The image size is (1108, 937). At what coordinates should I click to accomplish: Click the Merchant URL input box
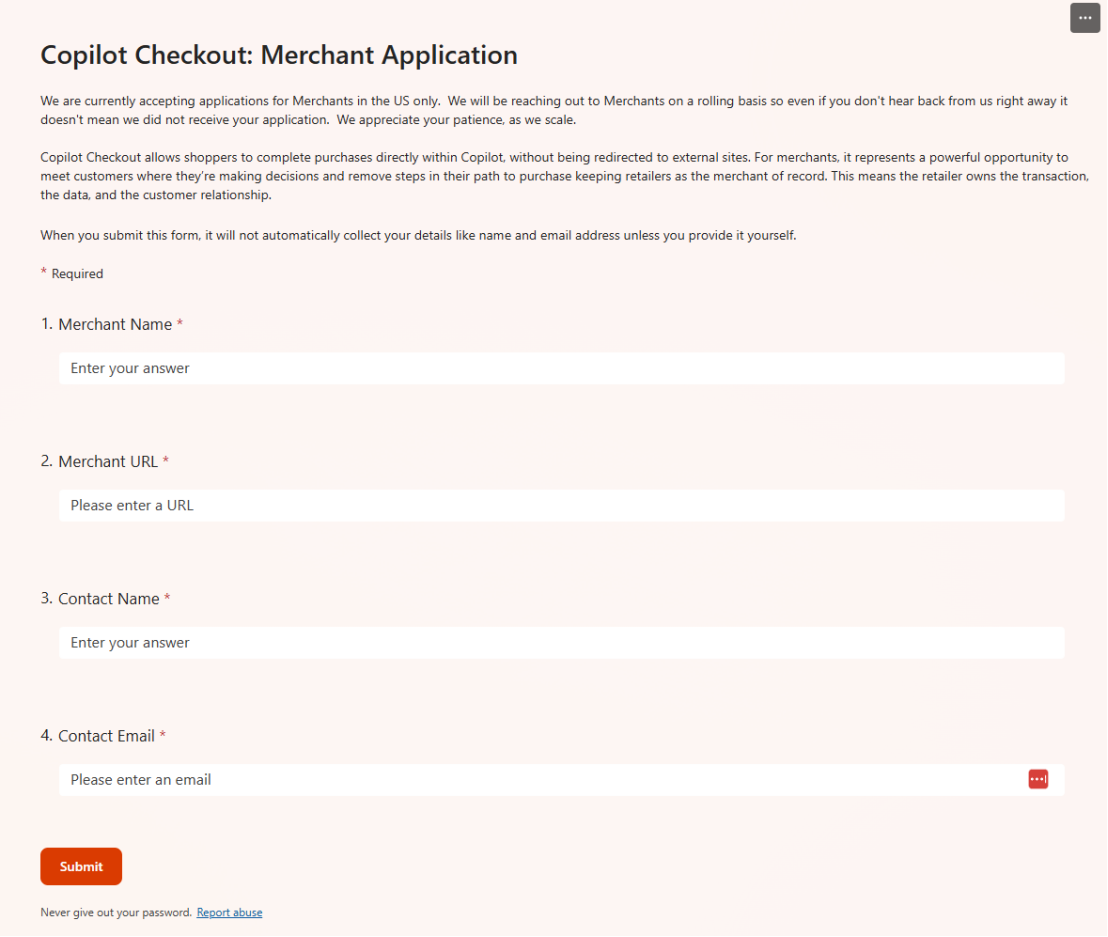(x=562, y=505)
